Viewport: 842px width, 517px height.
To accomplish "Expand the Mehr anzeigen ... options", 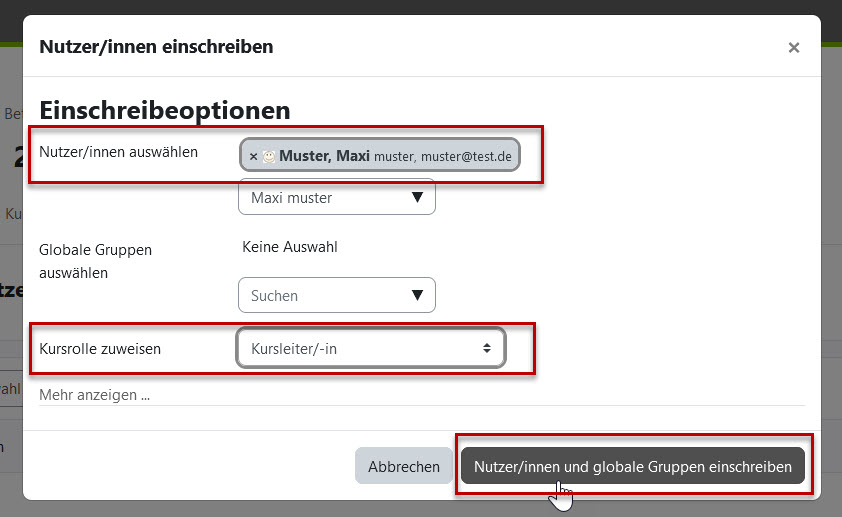I will pyautogui.click(x=95, y=395).
